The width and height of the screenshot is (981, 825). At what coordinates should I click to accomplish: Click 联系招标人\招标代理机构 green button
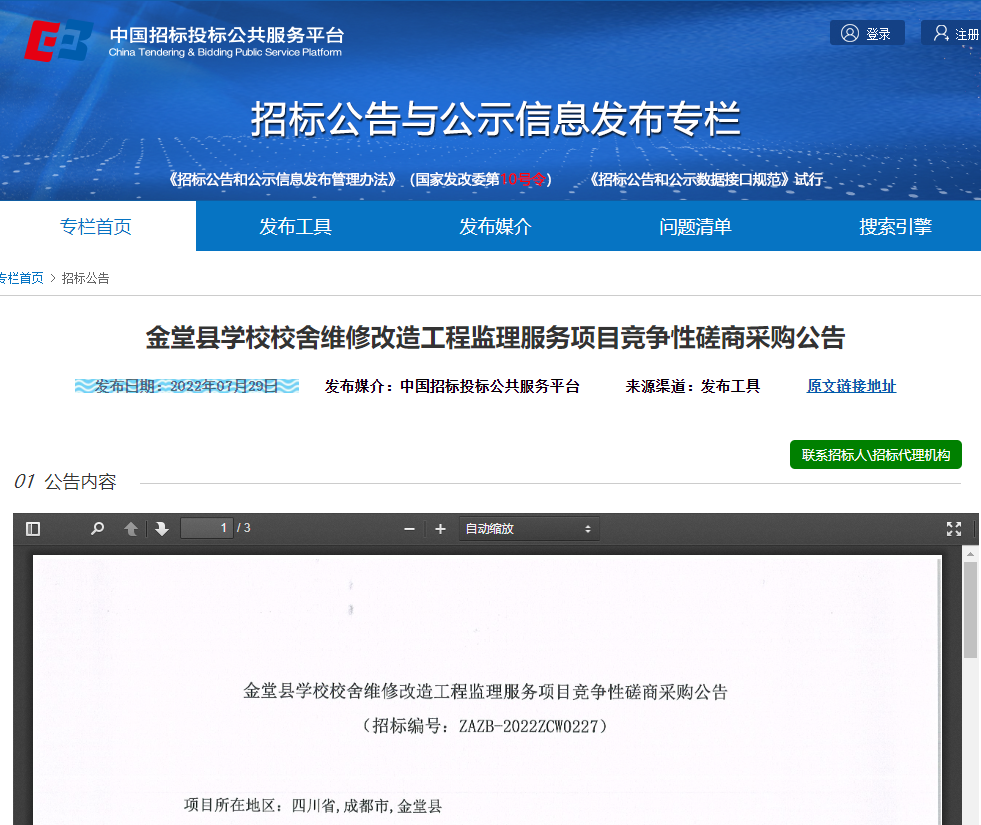point(875,455)
